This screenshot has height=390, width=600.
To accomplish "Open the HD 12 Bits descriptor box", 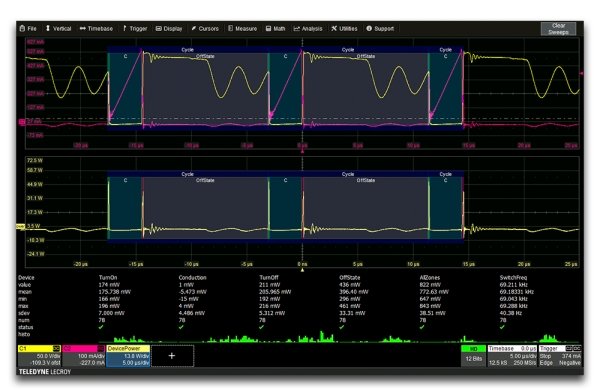I will click(x=473, y=356).
